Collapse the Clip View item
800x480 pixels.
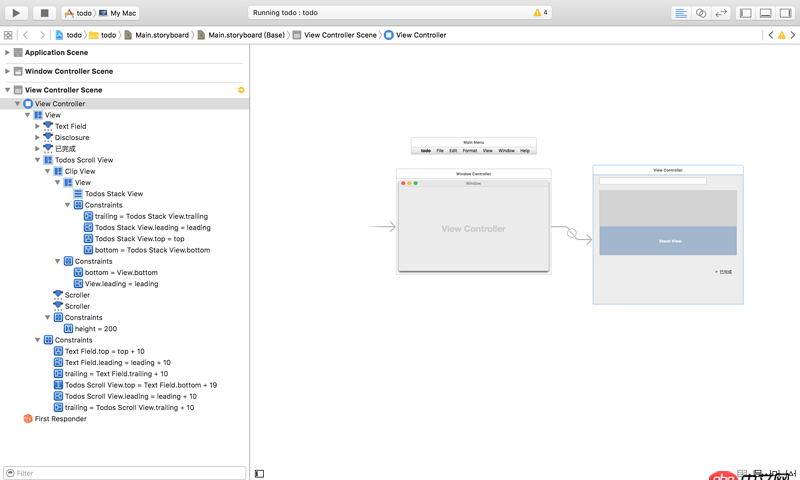click(47, 171)
